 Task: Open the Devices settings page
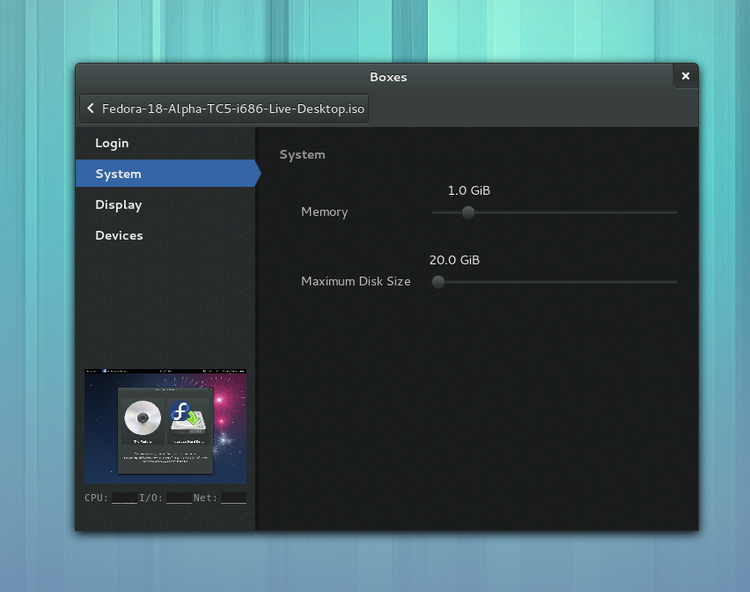pos(119,236)
